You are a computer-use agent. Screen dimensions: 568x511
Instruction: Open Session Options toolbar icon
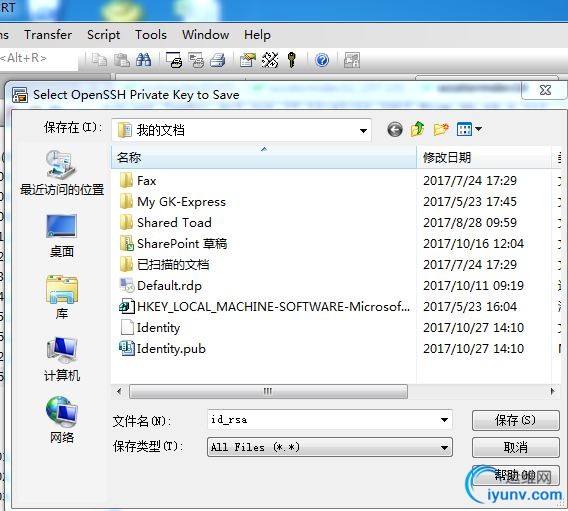pyautogui.click(x=248, y=60)
